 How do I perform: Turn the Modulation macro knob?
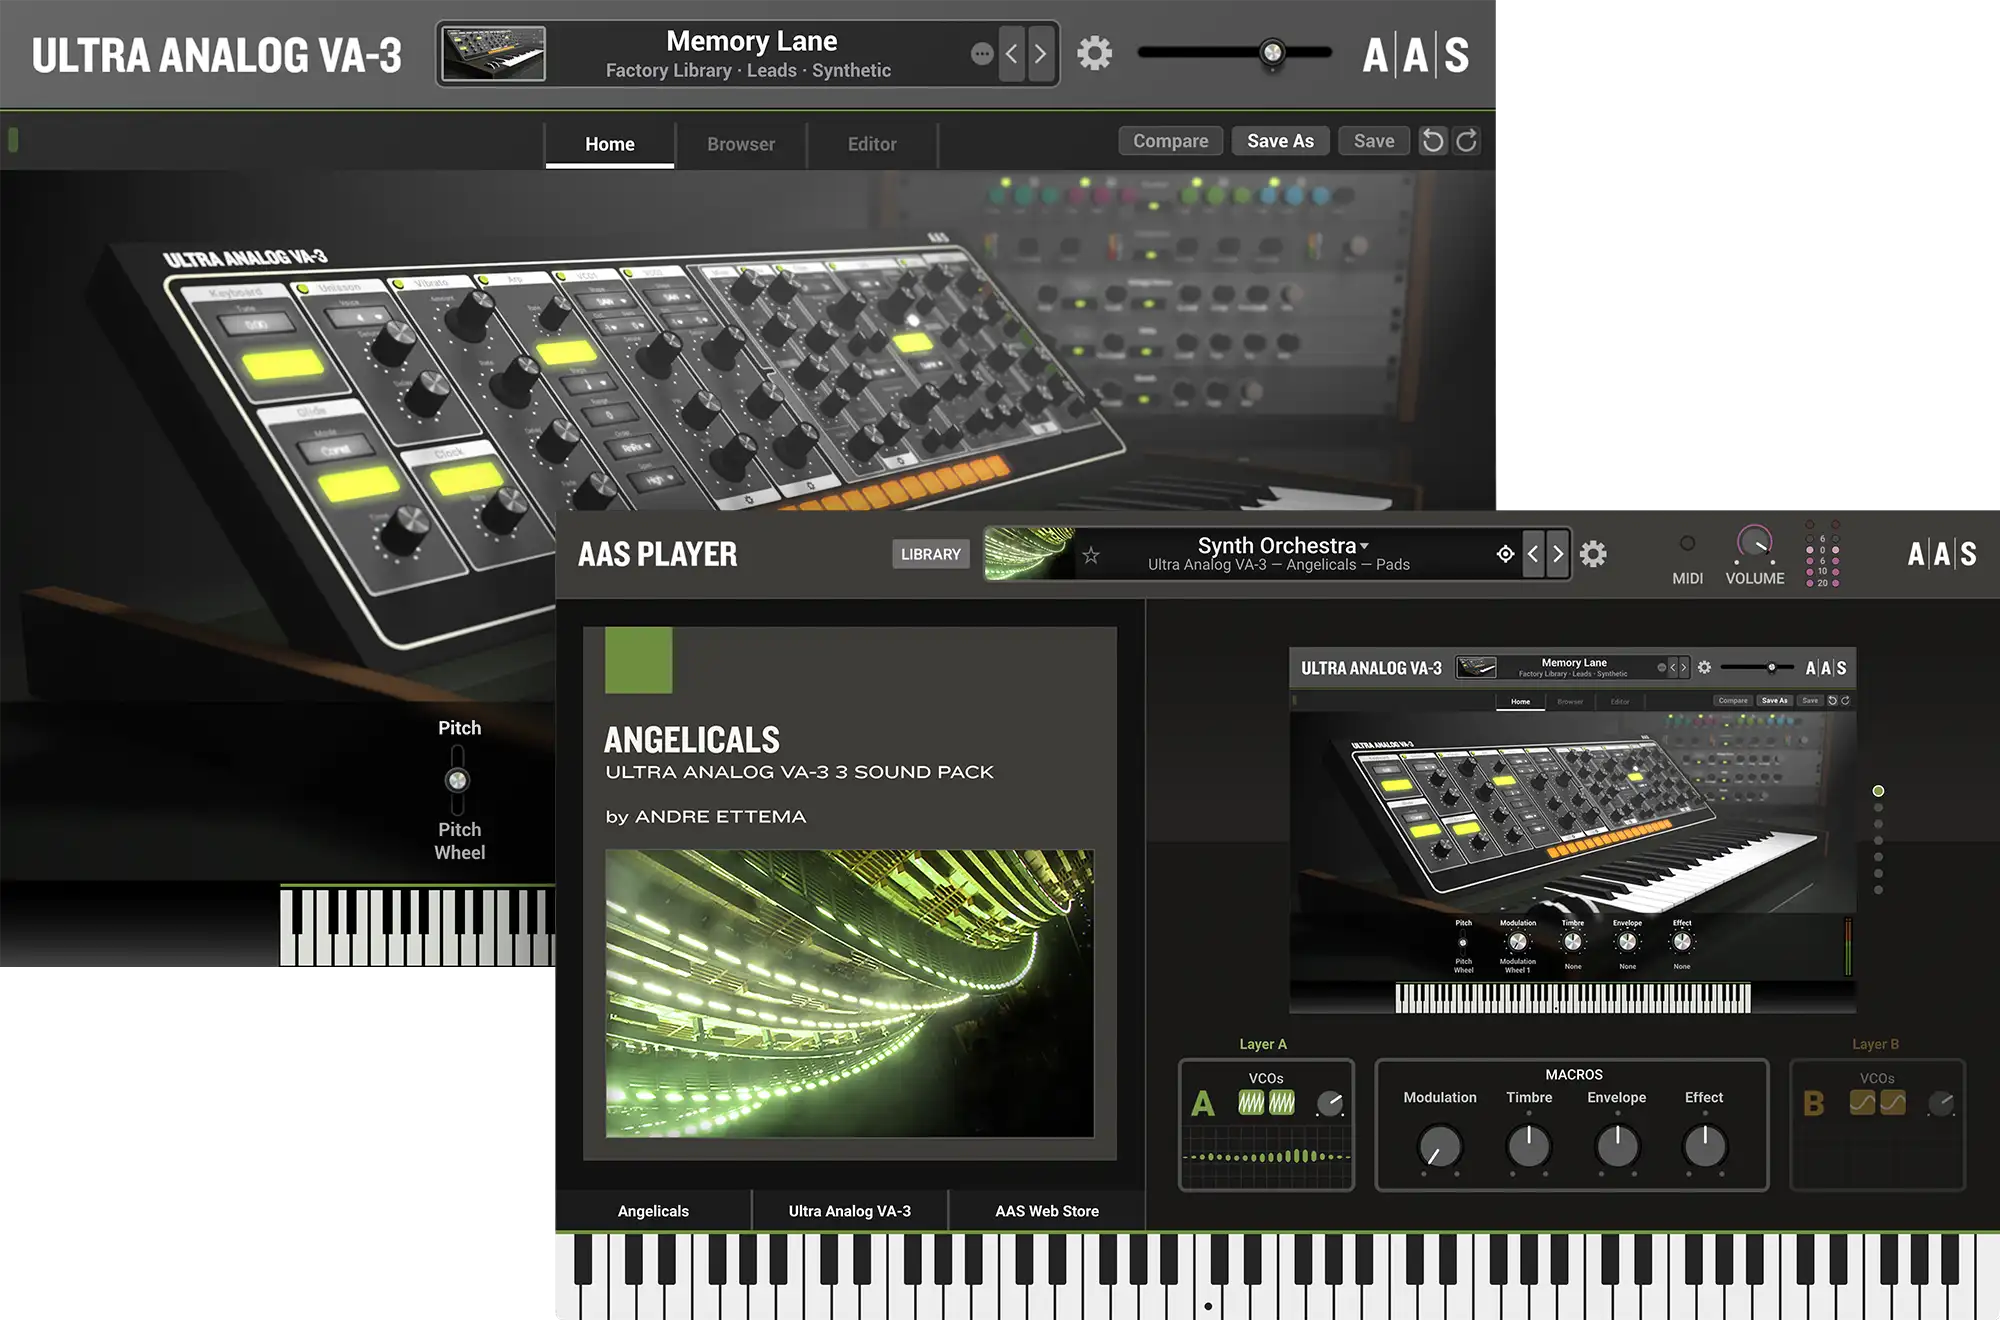coord(1440,1147)
